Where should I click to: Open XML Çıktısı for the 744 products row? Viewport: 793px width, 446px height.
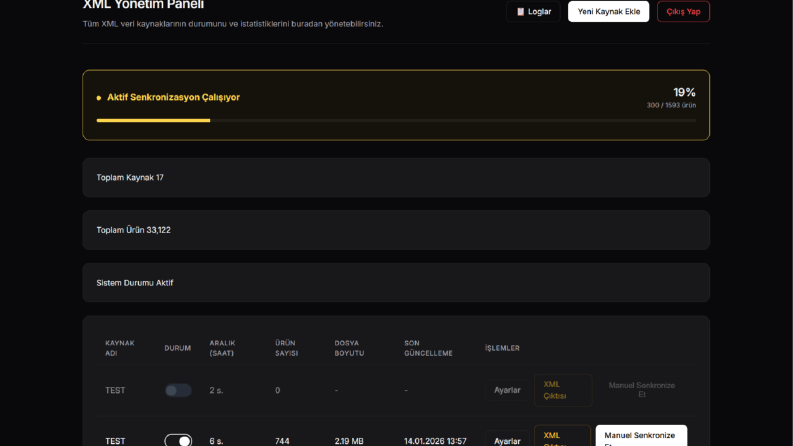coord(563,437)
